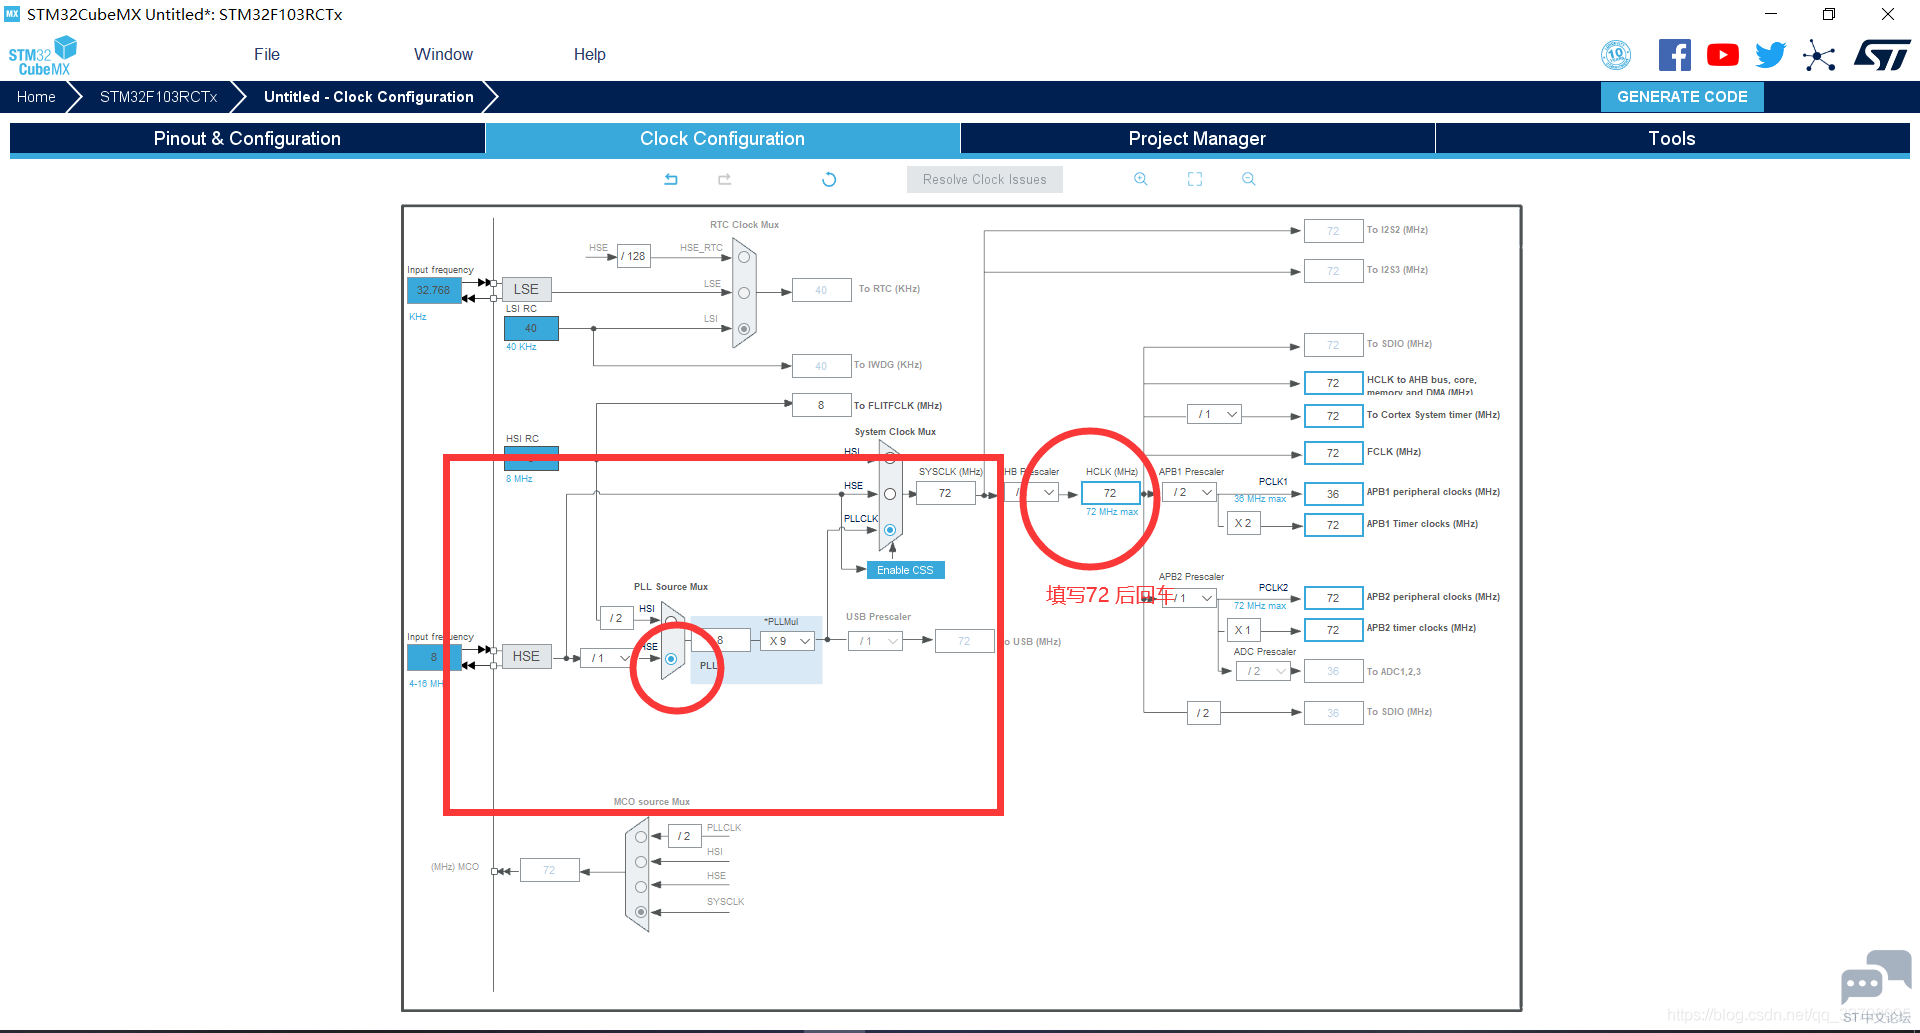This screenshot has height=1033, width=1920.
Task: Click the To FLITFCLK value box
Action: [x=821, y=405]
